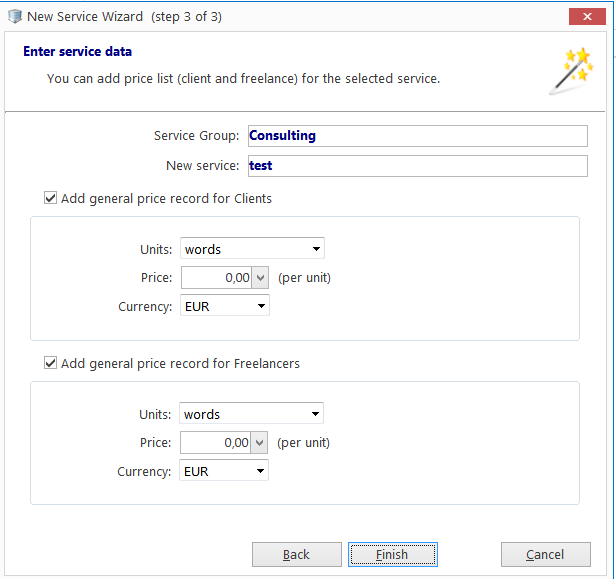This screenshot has width=616, height=579.
Task: Click the Service Group field showing Consulting
Action: point(418,136)
